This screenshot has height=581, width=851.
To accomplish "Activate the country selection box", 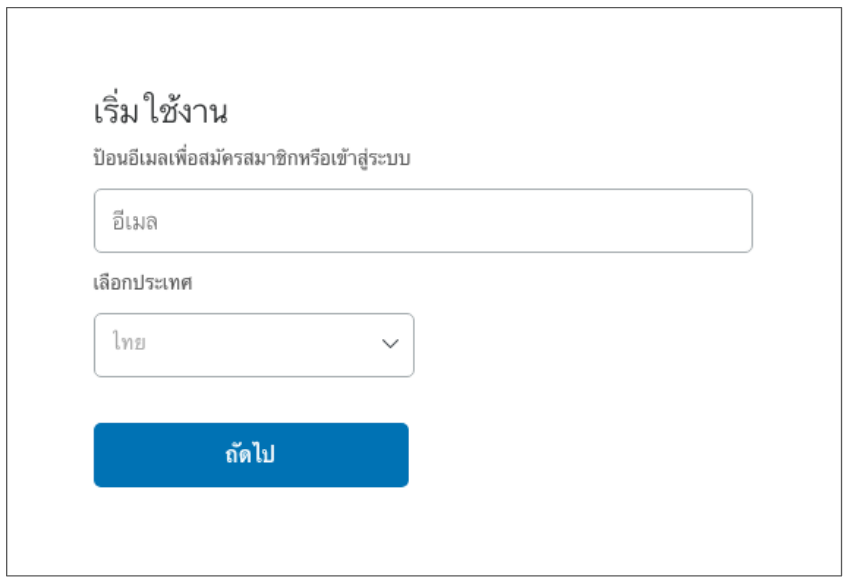I will click(x=253, y=345).
